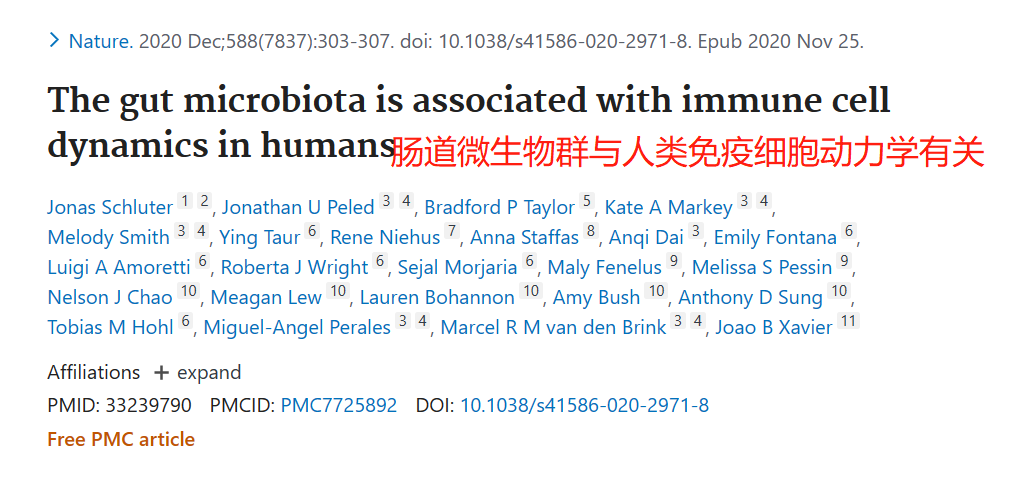Screen dimensions: 1030x486
Task: Open DOI link 10.1038/s41586-020-2971-8
Action: point(585,405)
